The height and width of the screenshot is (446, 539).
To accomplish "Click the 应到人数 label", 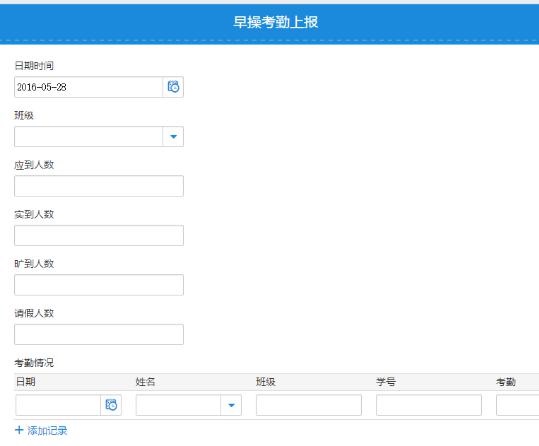I will (x=34, y=165).
